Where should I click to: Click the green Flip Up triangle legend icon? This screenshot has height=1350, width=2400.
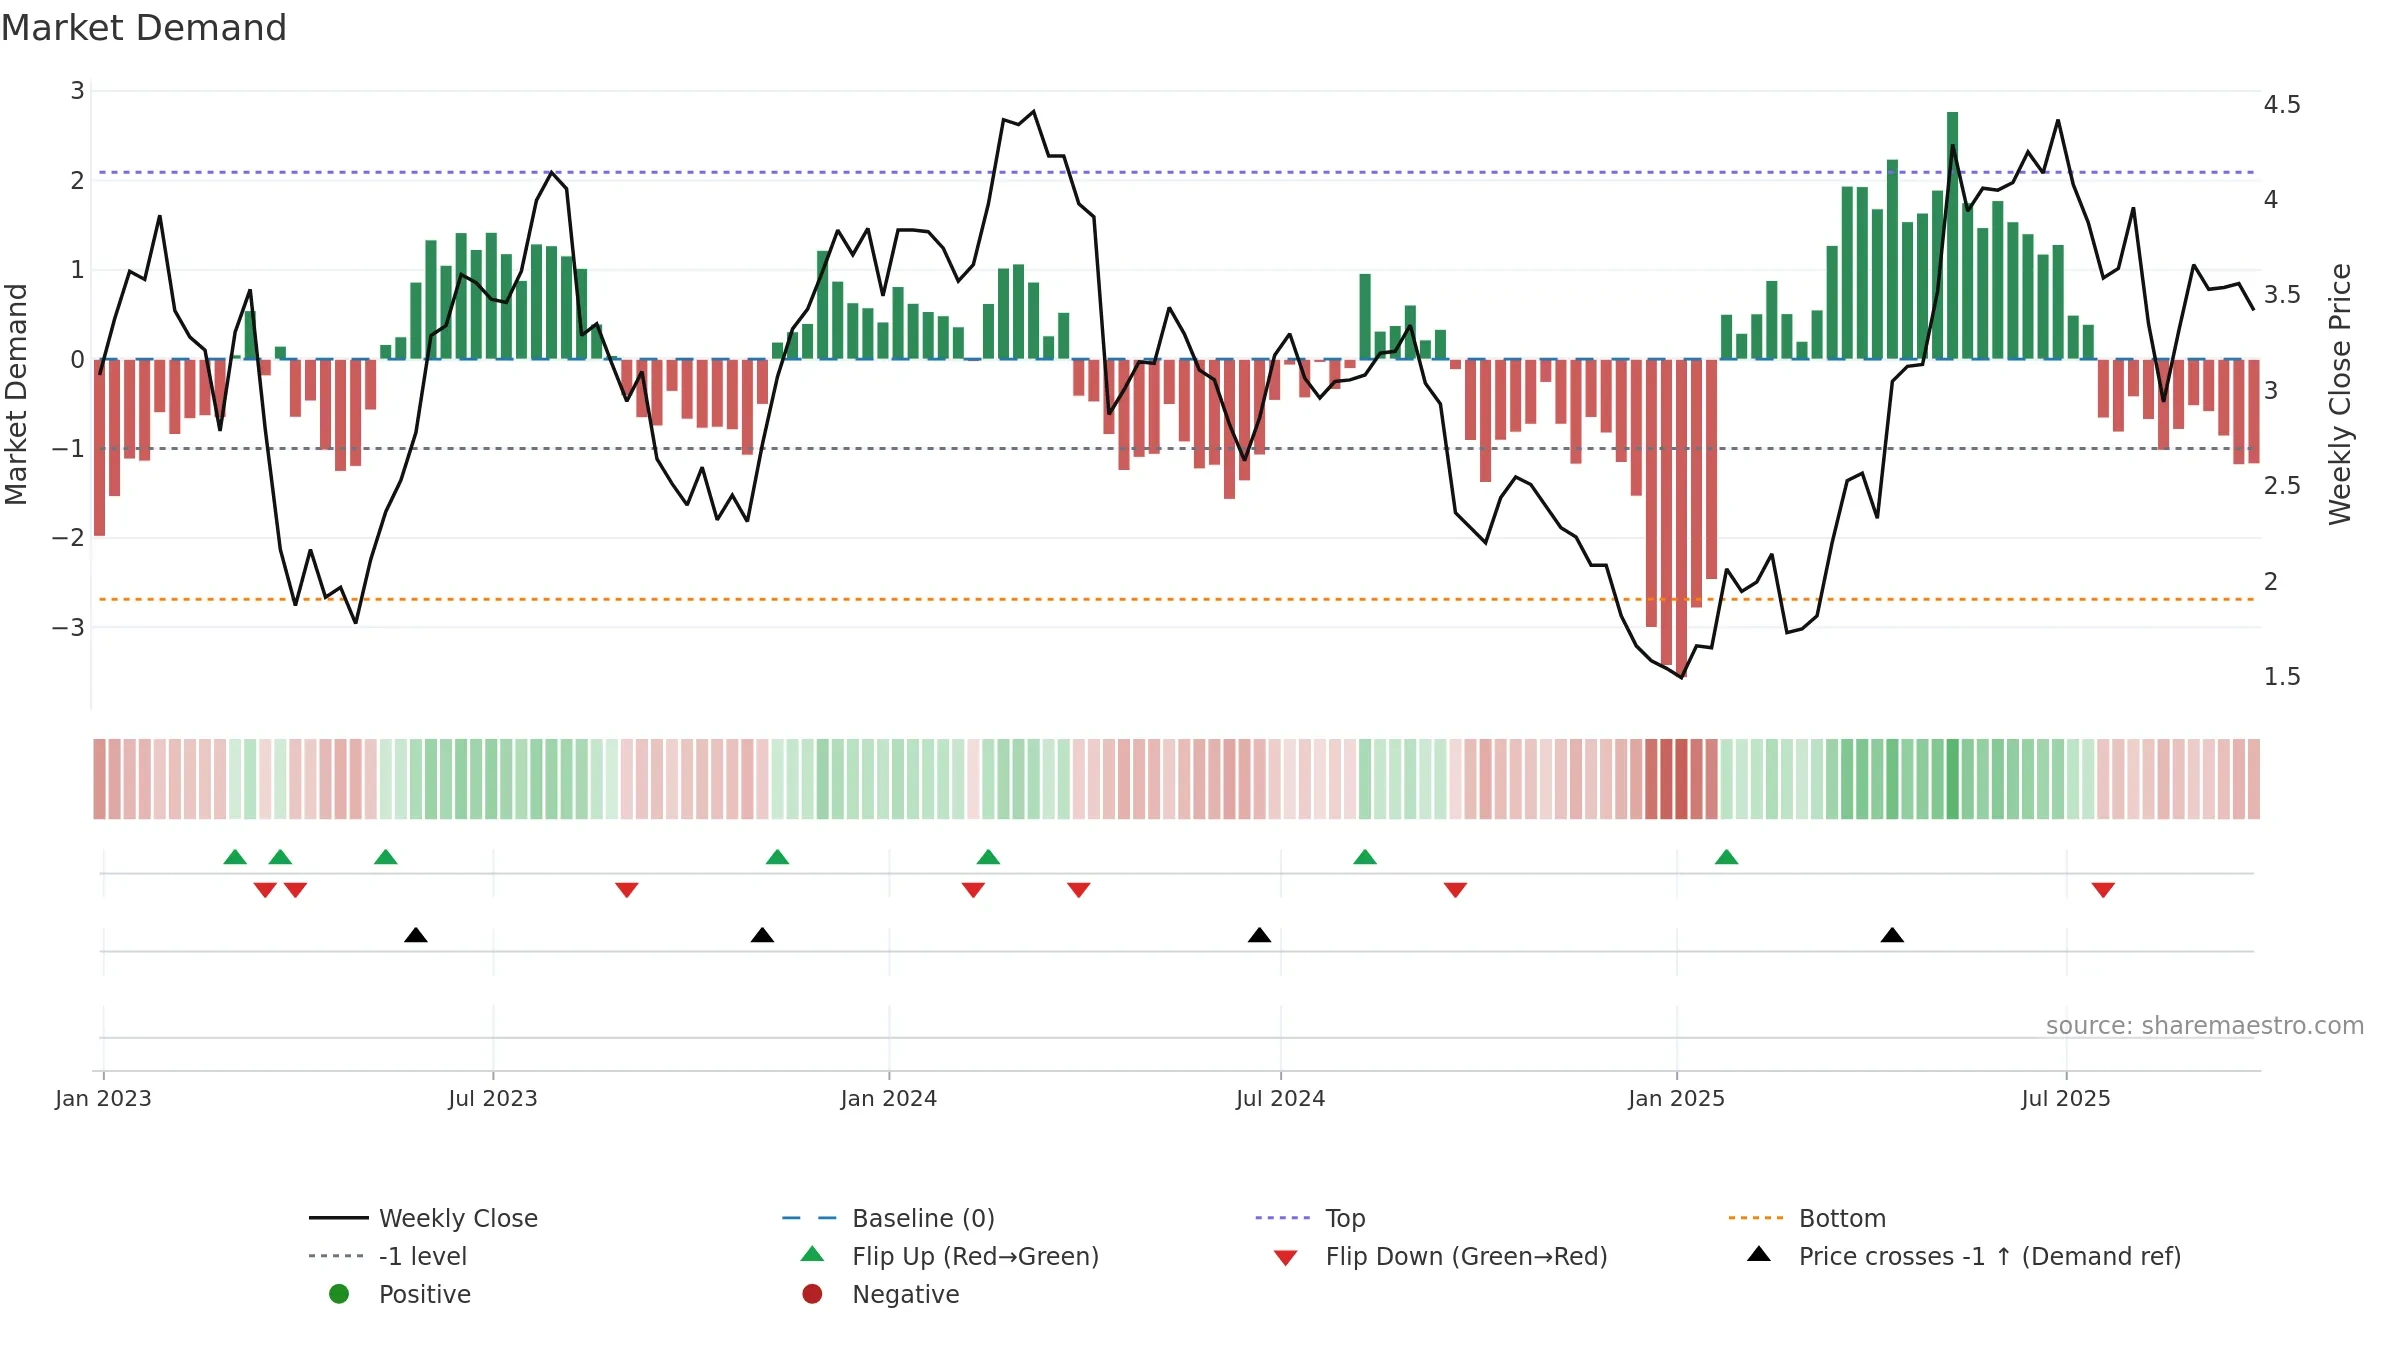click(812, 1254)
